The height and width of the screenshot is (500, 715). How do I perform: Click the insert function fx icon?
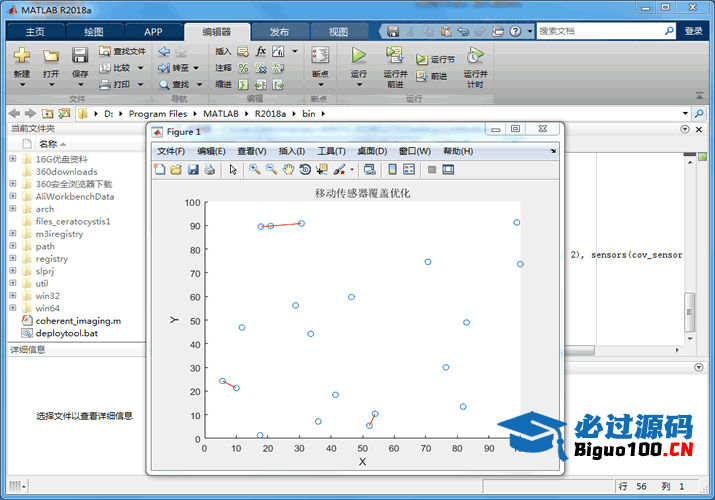pyautogui.click(x=261, y=51)
